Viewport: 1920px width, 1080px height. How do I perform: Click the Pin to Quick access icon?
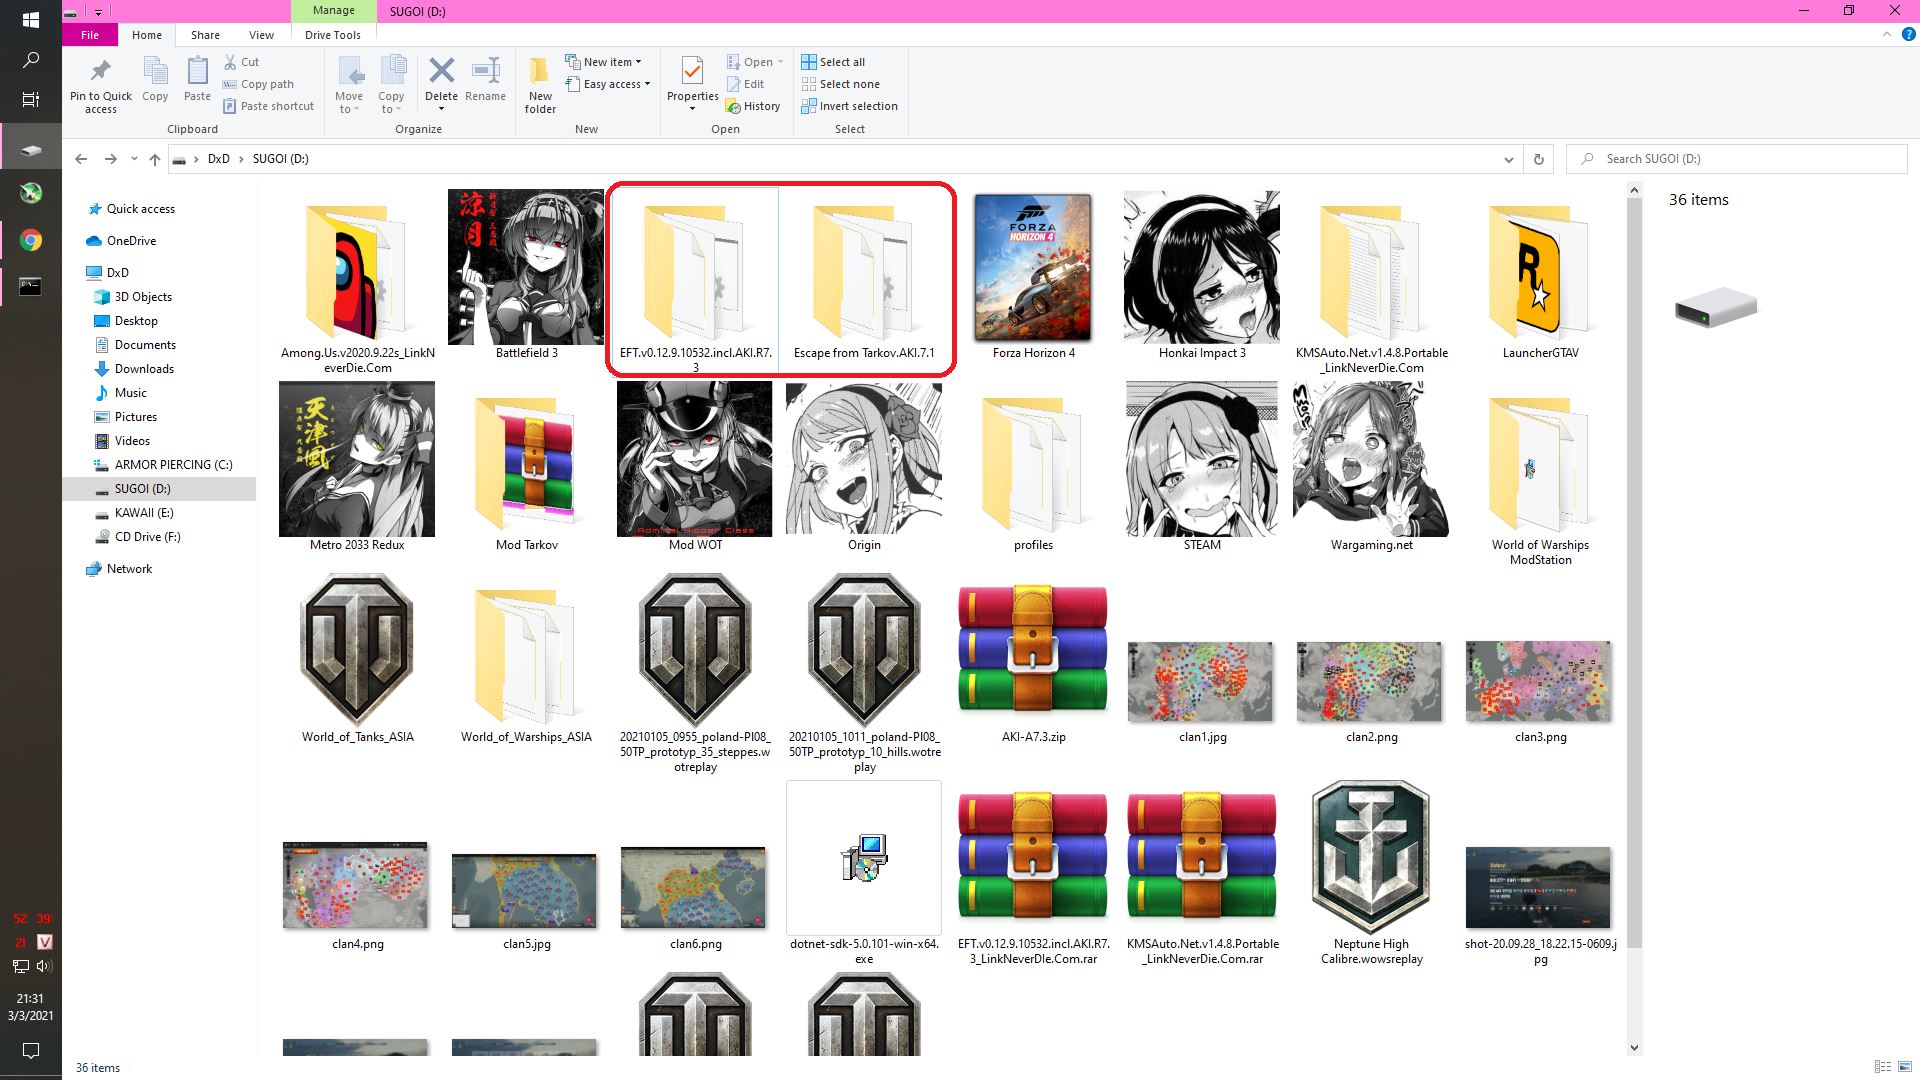tap(100, 72)
